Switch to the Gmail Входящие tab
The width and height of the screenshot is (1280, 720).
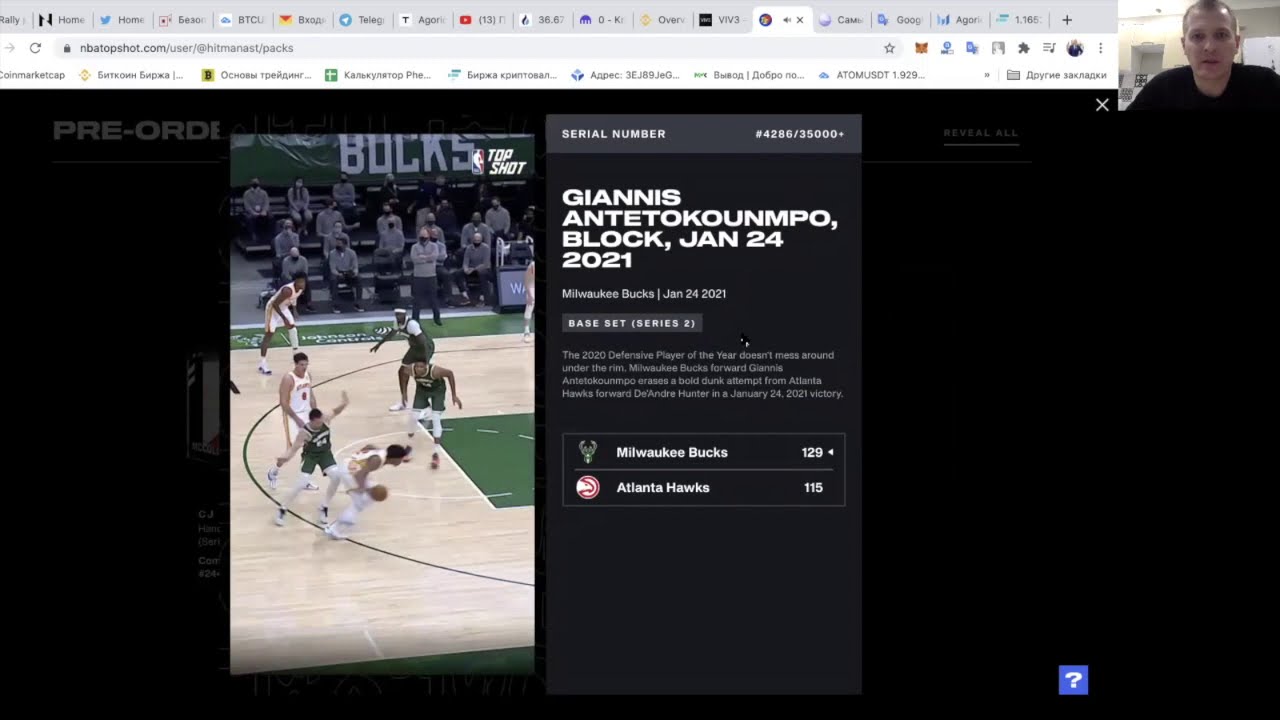coord(302,20)
